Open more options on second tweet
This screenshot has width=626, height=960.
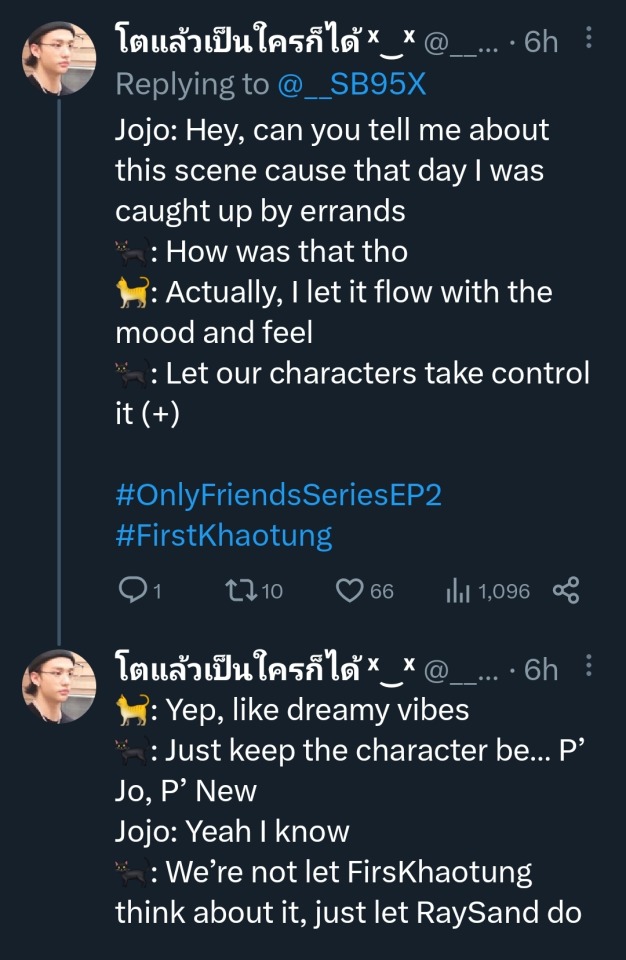pos(589,667)
